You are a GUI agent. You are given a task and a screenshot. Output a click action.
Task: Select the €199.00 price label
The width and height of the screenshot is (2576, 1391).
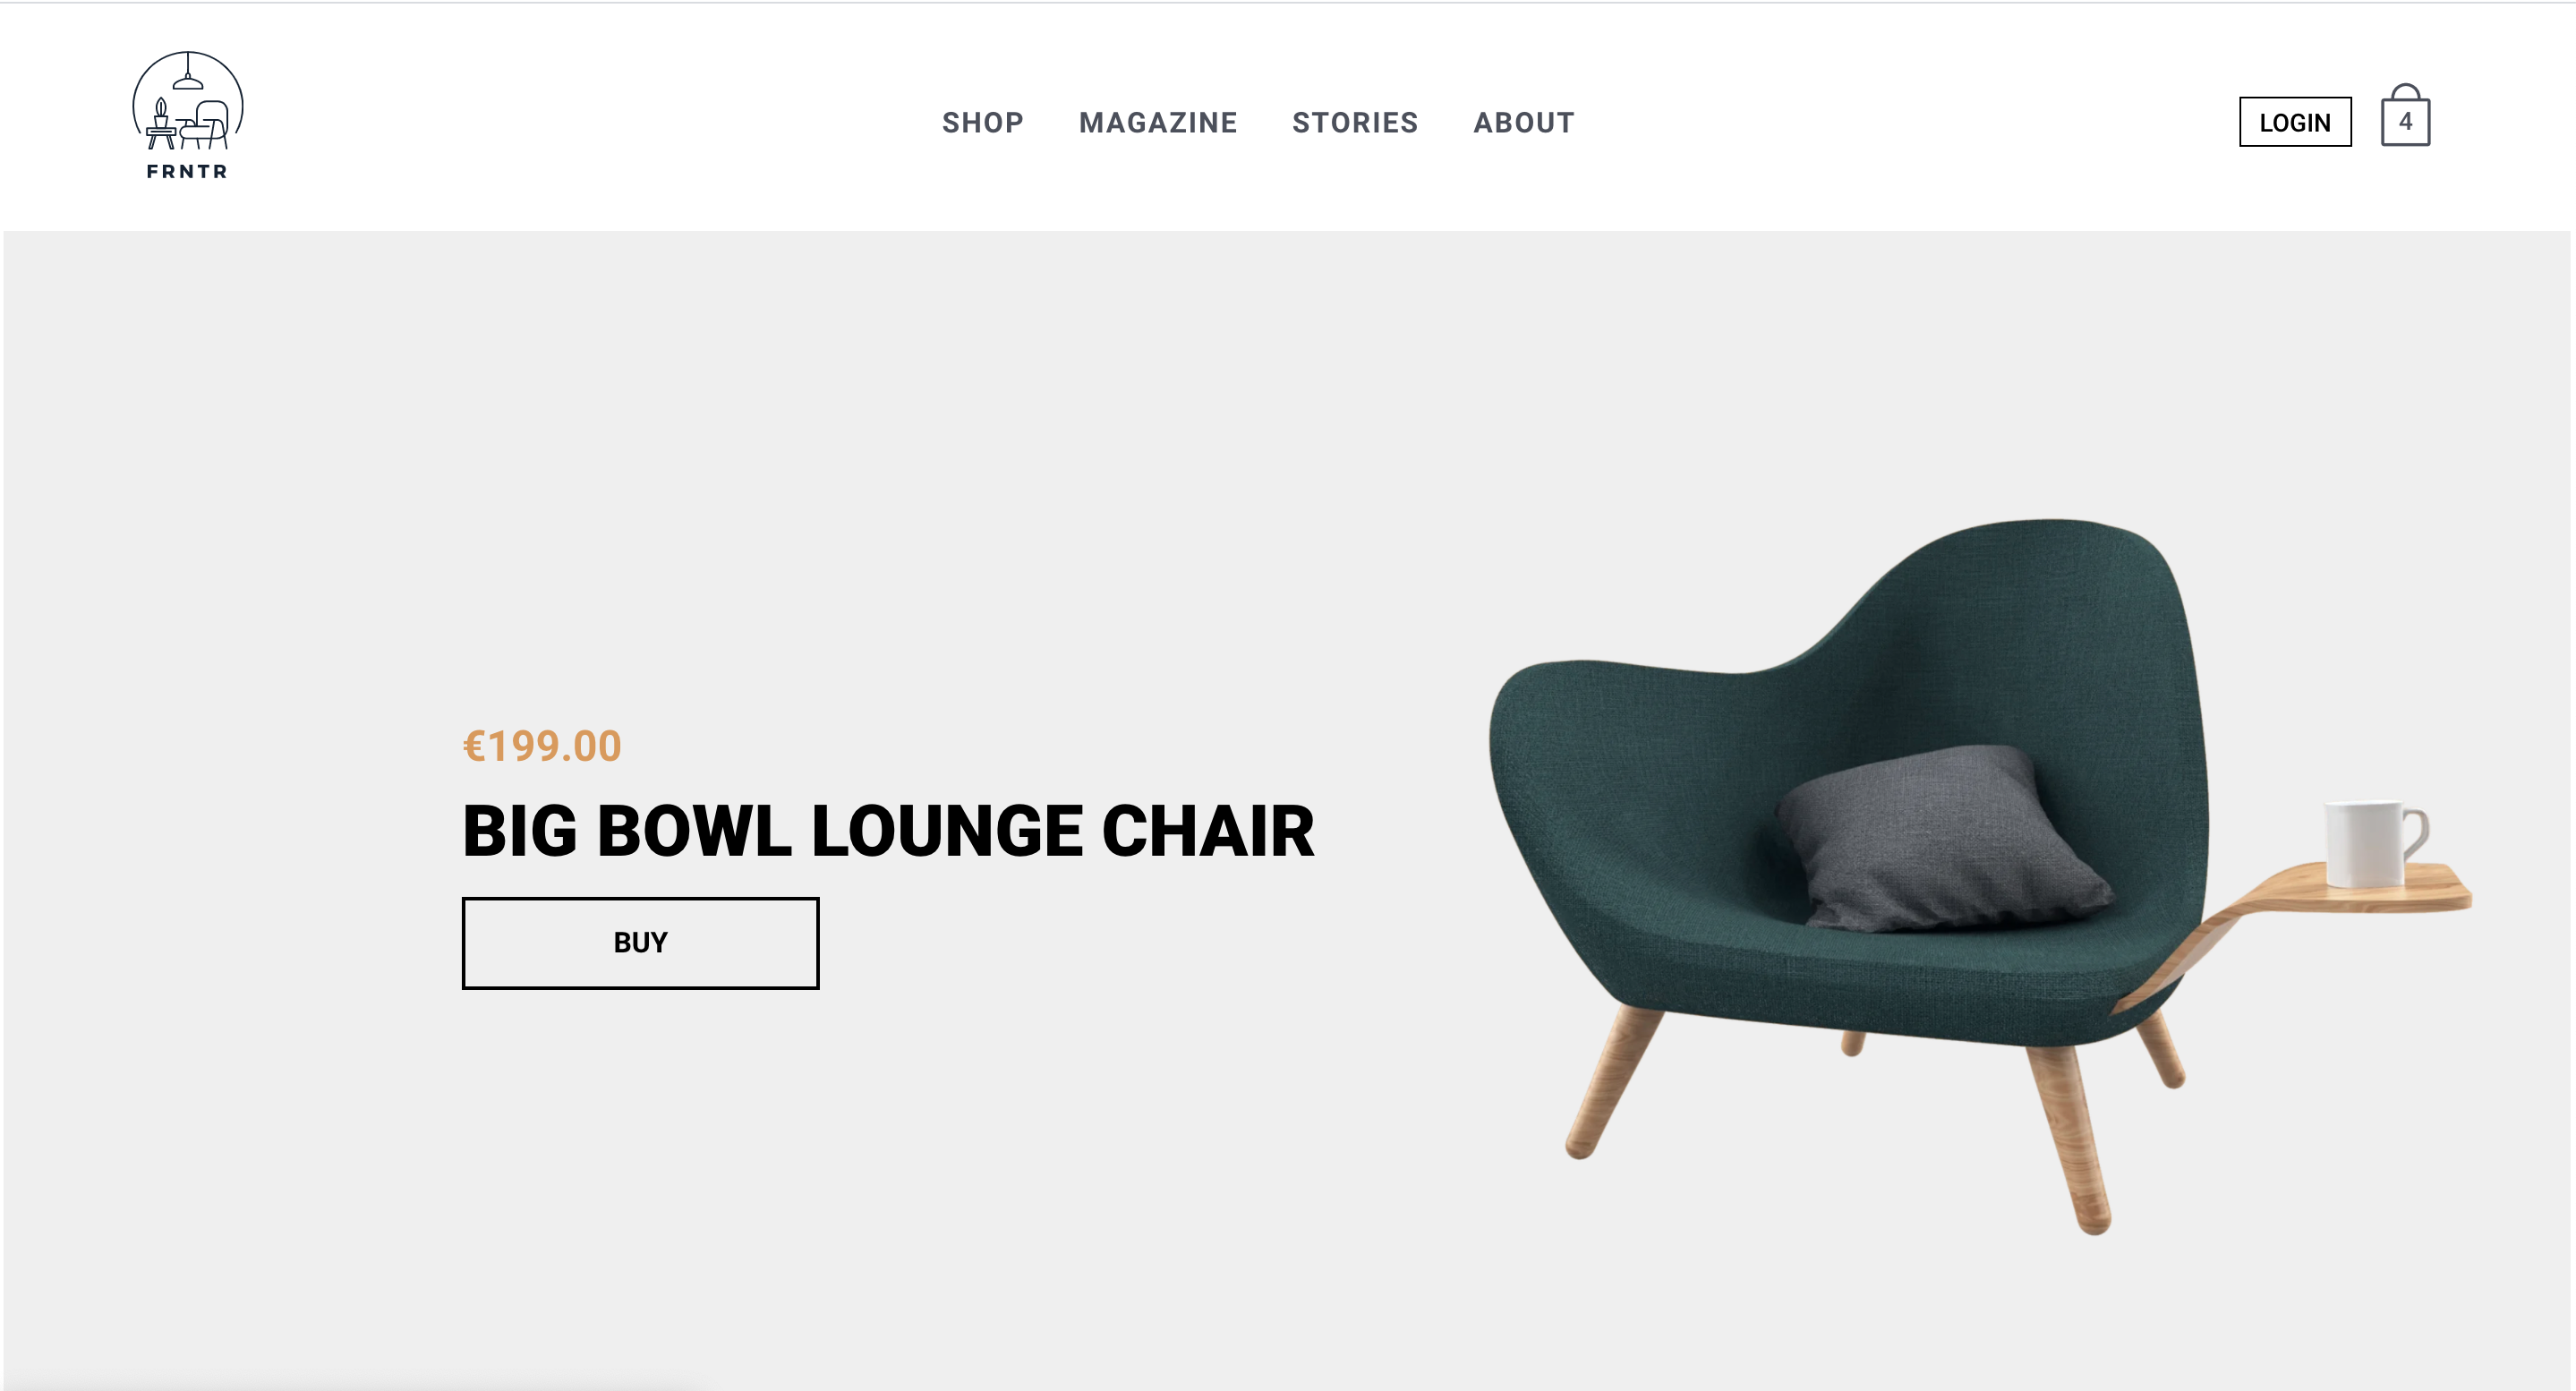(542, 746)
